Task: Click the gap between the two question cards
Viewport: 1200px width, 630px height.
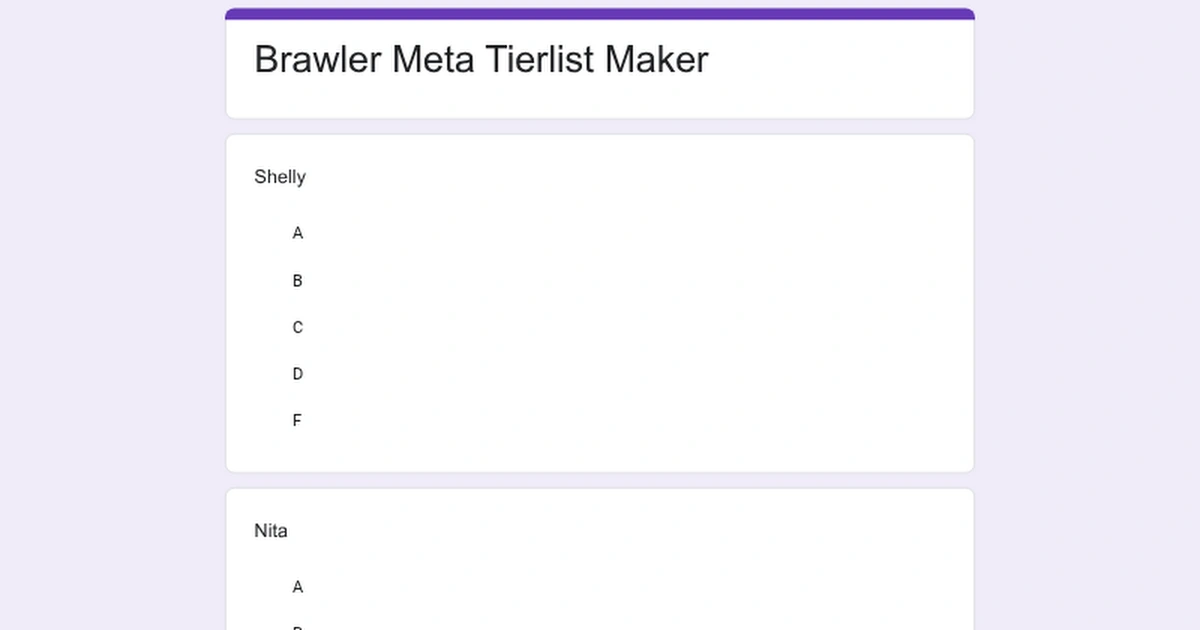Action: tap(600, 478)
